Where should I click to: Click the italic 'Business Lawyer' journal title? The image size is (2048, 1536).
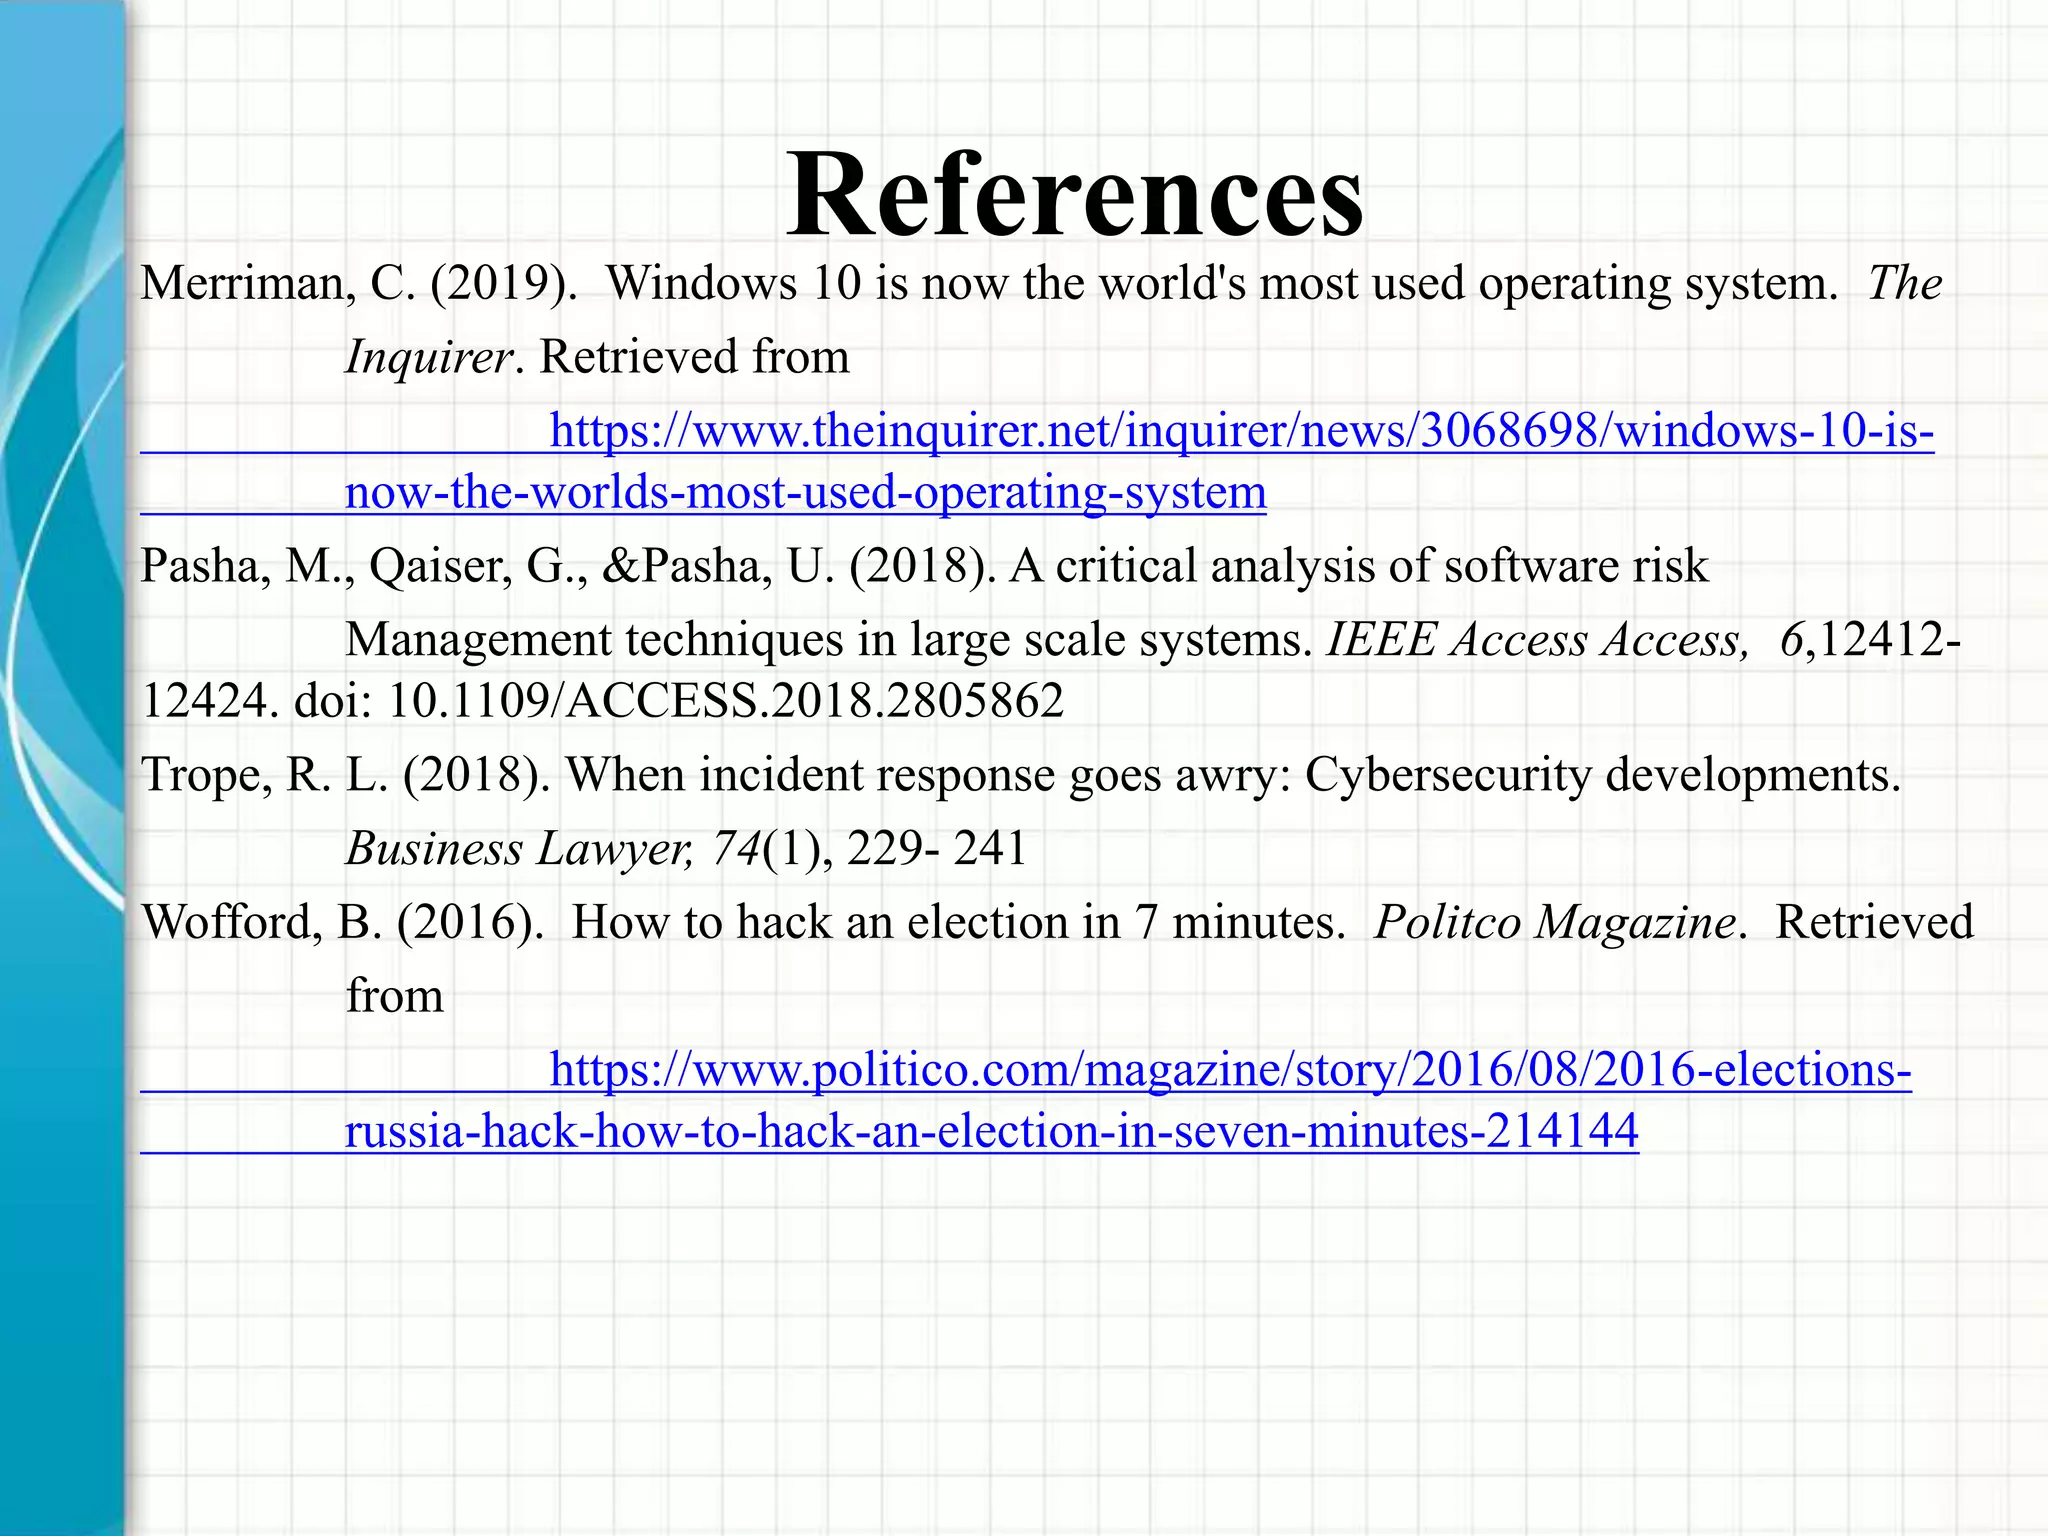[518, 849]
